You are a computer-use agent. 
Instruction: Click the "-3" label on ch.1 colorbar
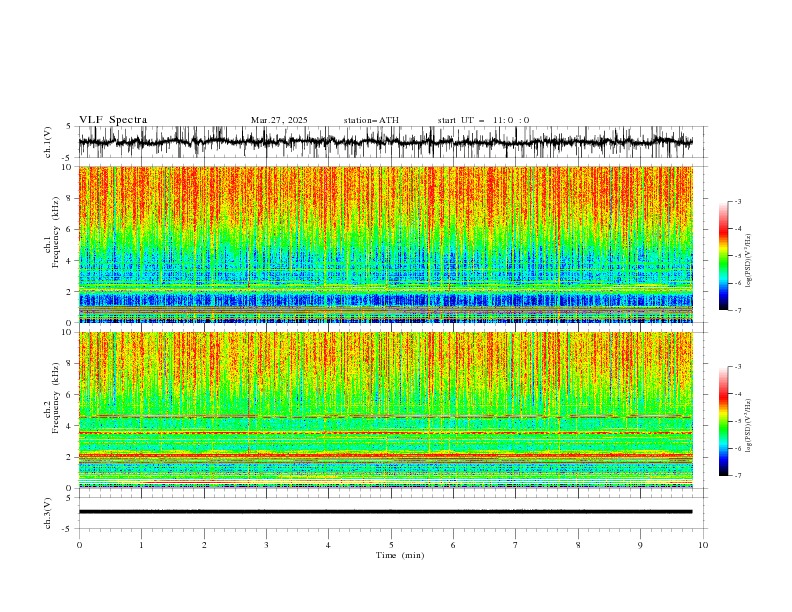pyautogui.click(x=738, y=201)
